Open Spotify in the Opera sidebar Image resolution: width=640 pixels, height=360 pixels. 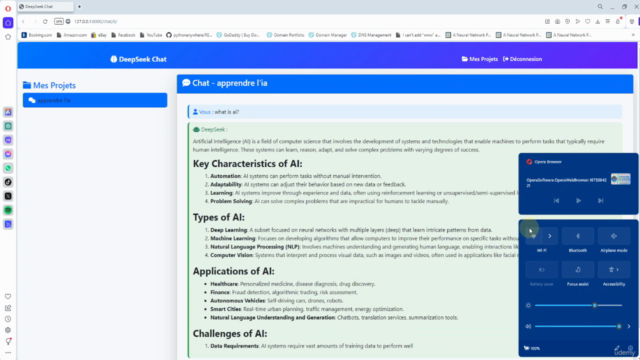(8, 210)
